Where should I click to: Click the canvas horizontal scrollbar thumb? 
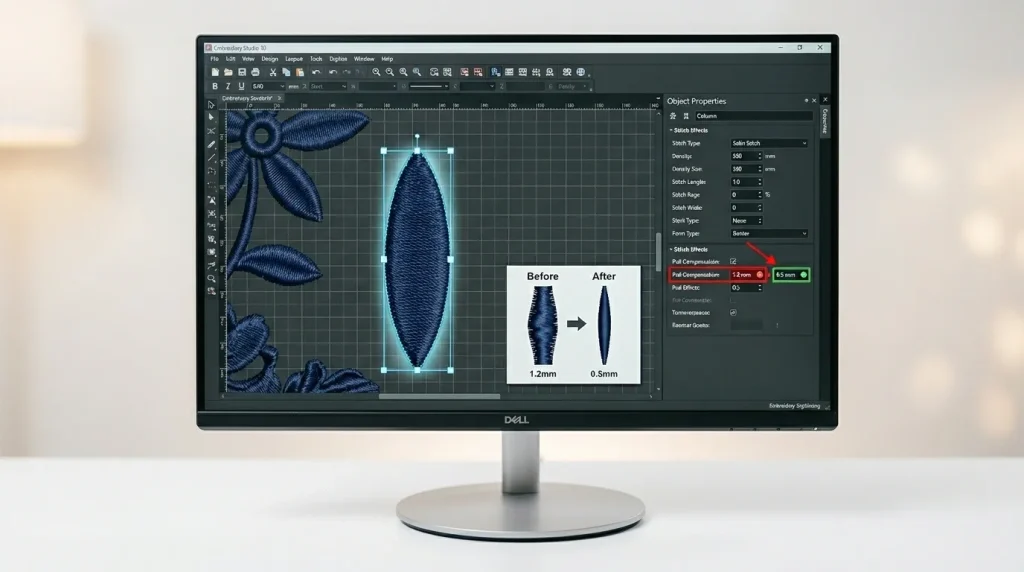440,396
